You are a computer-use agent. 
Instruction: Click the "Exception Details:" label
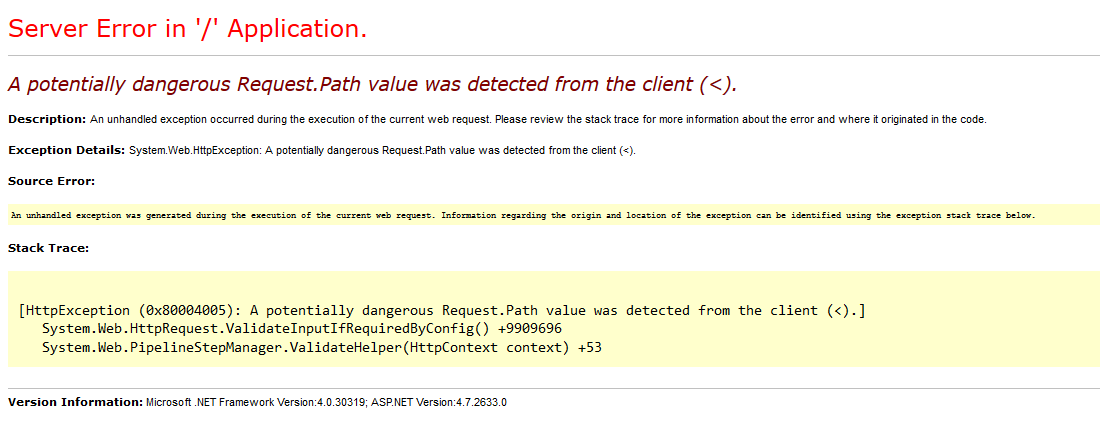(67, 150)
